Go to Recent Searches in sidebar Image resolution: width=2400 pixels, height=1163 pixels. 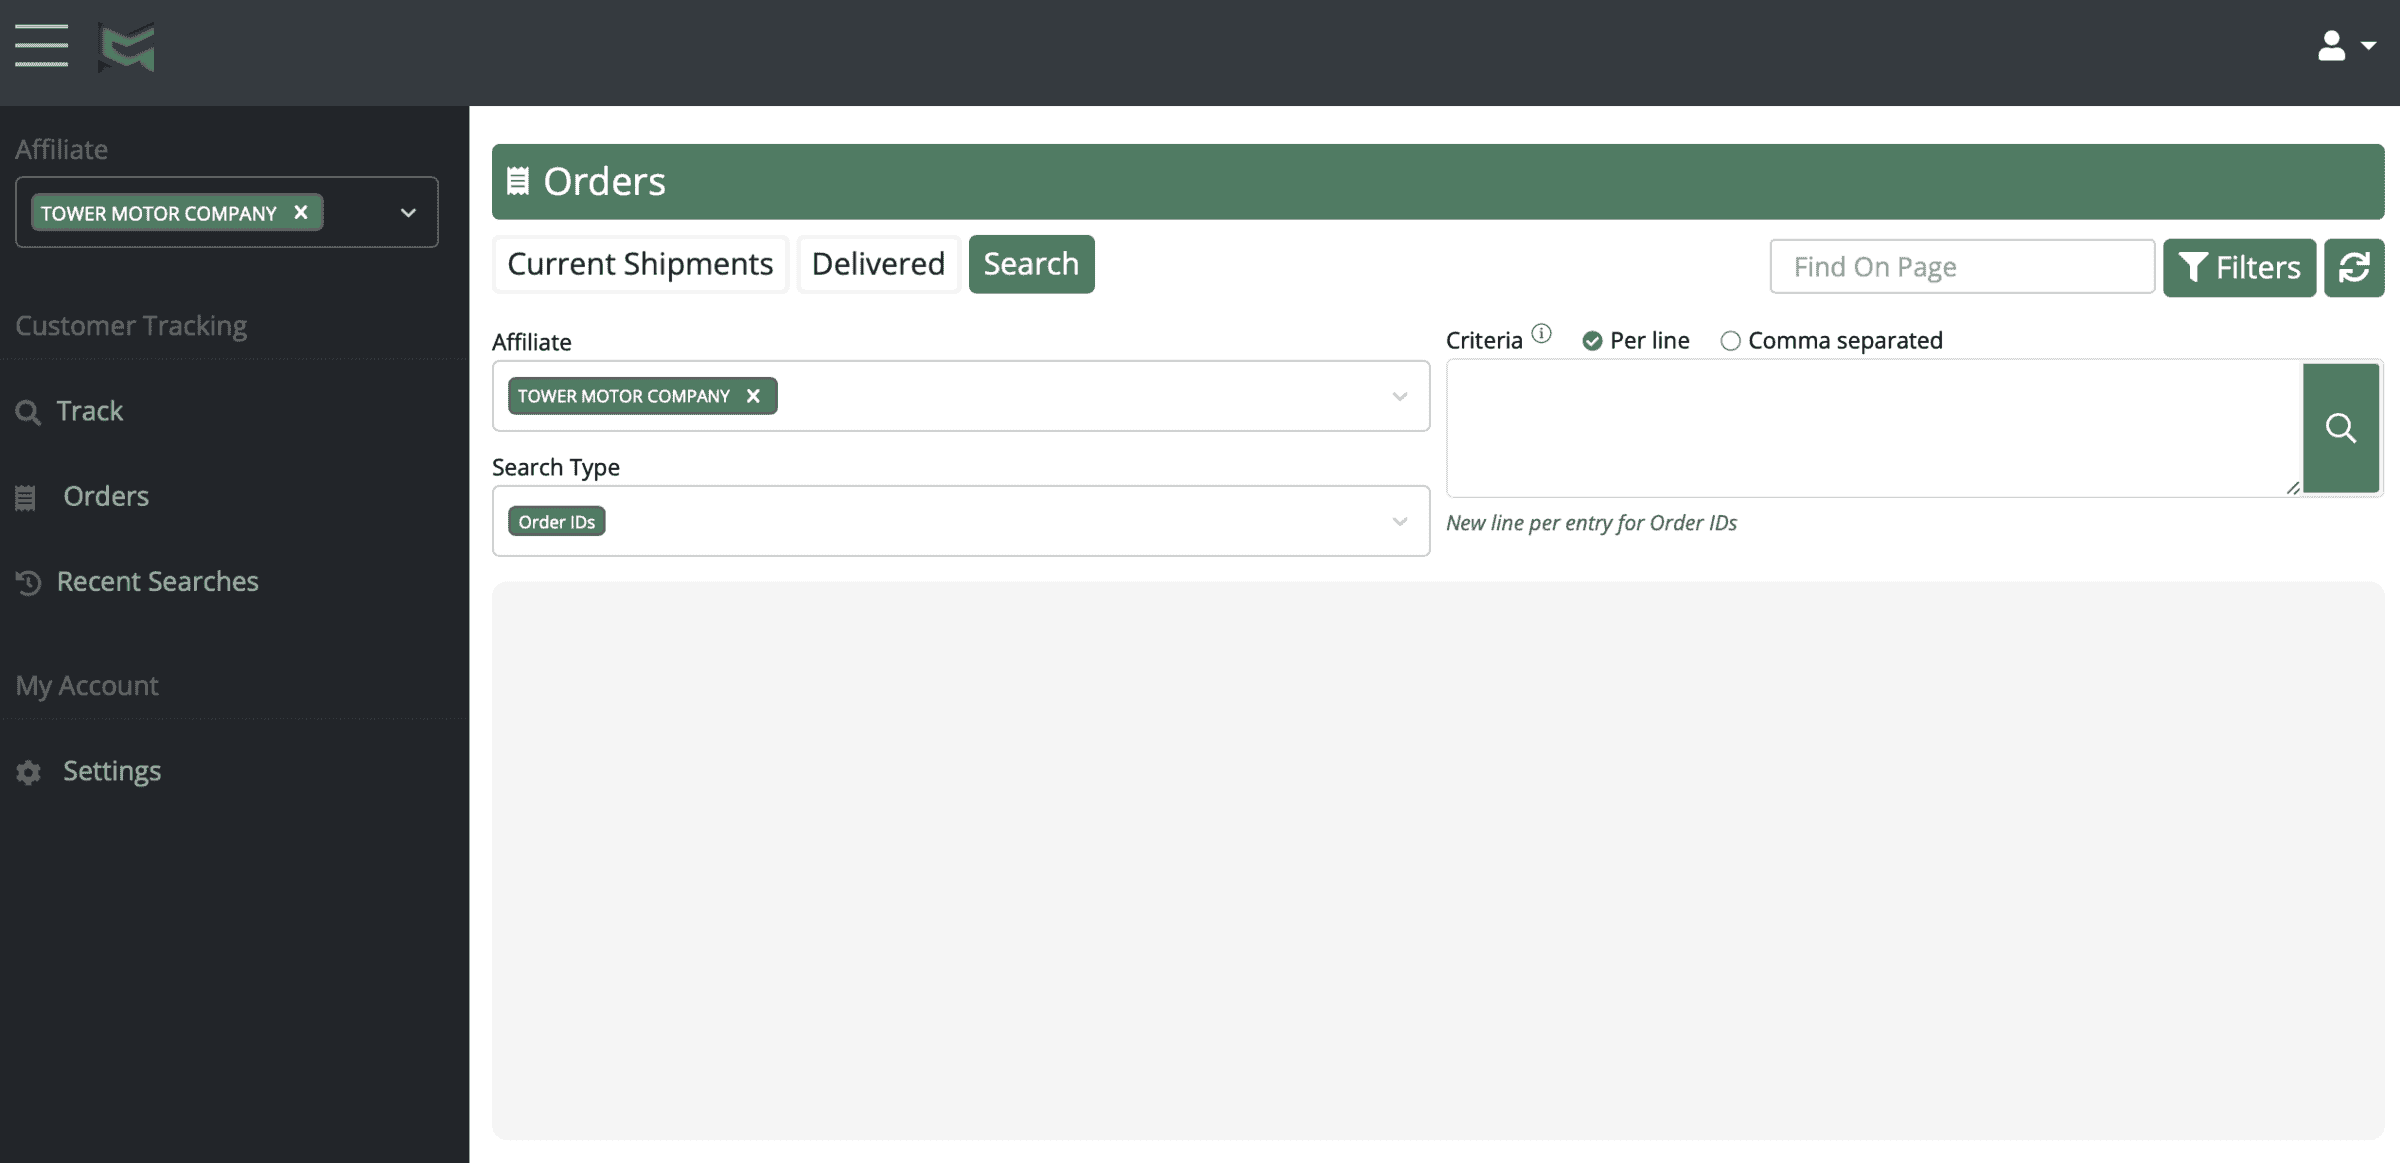point(157,581)
